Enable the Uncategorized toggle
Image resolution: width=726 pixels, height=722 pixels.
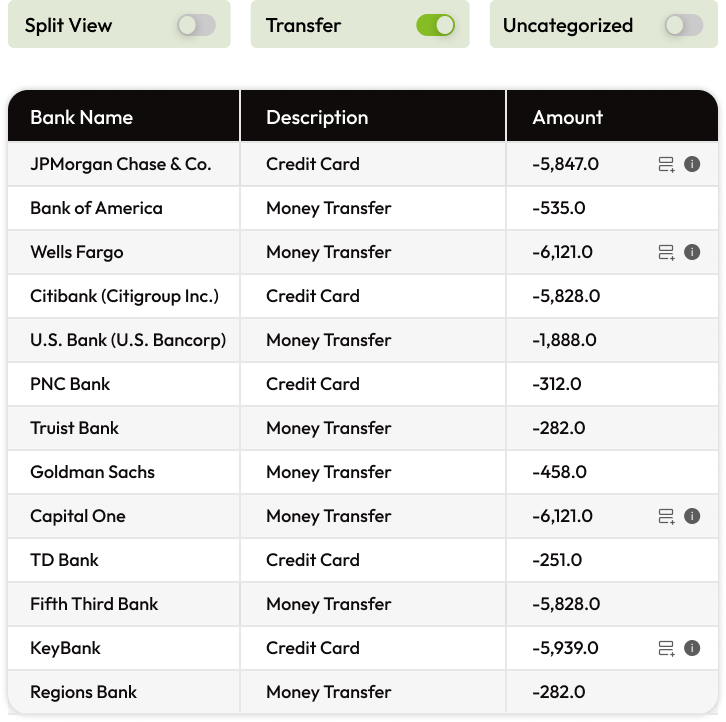tap(684, 25)
